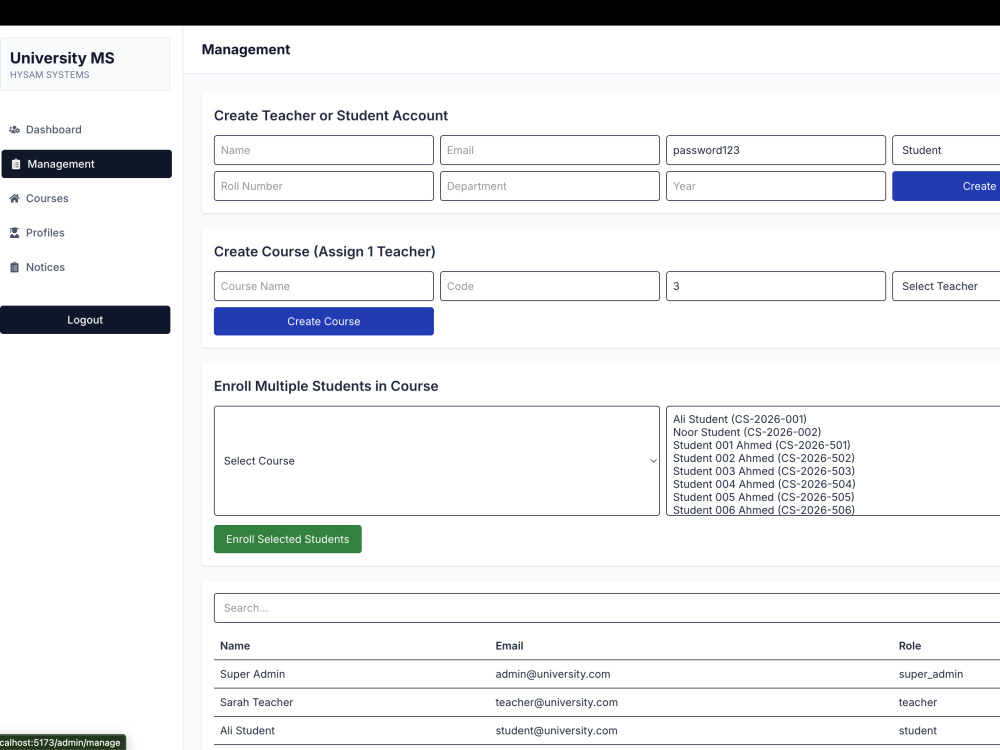Select Noor Student (CS-2026-002) in list
The image size is (1000, 750).
747,432
